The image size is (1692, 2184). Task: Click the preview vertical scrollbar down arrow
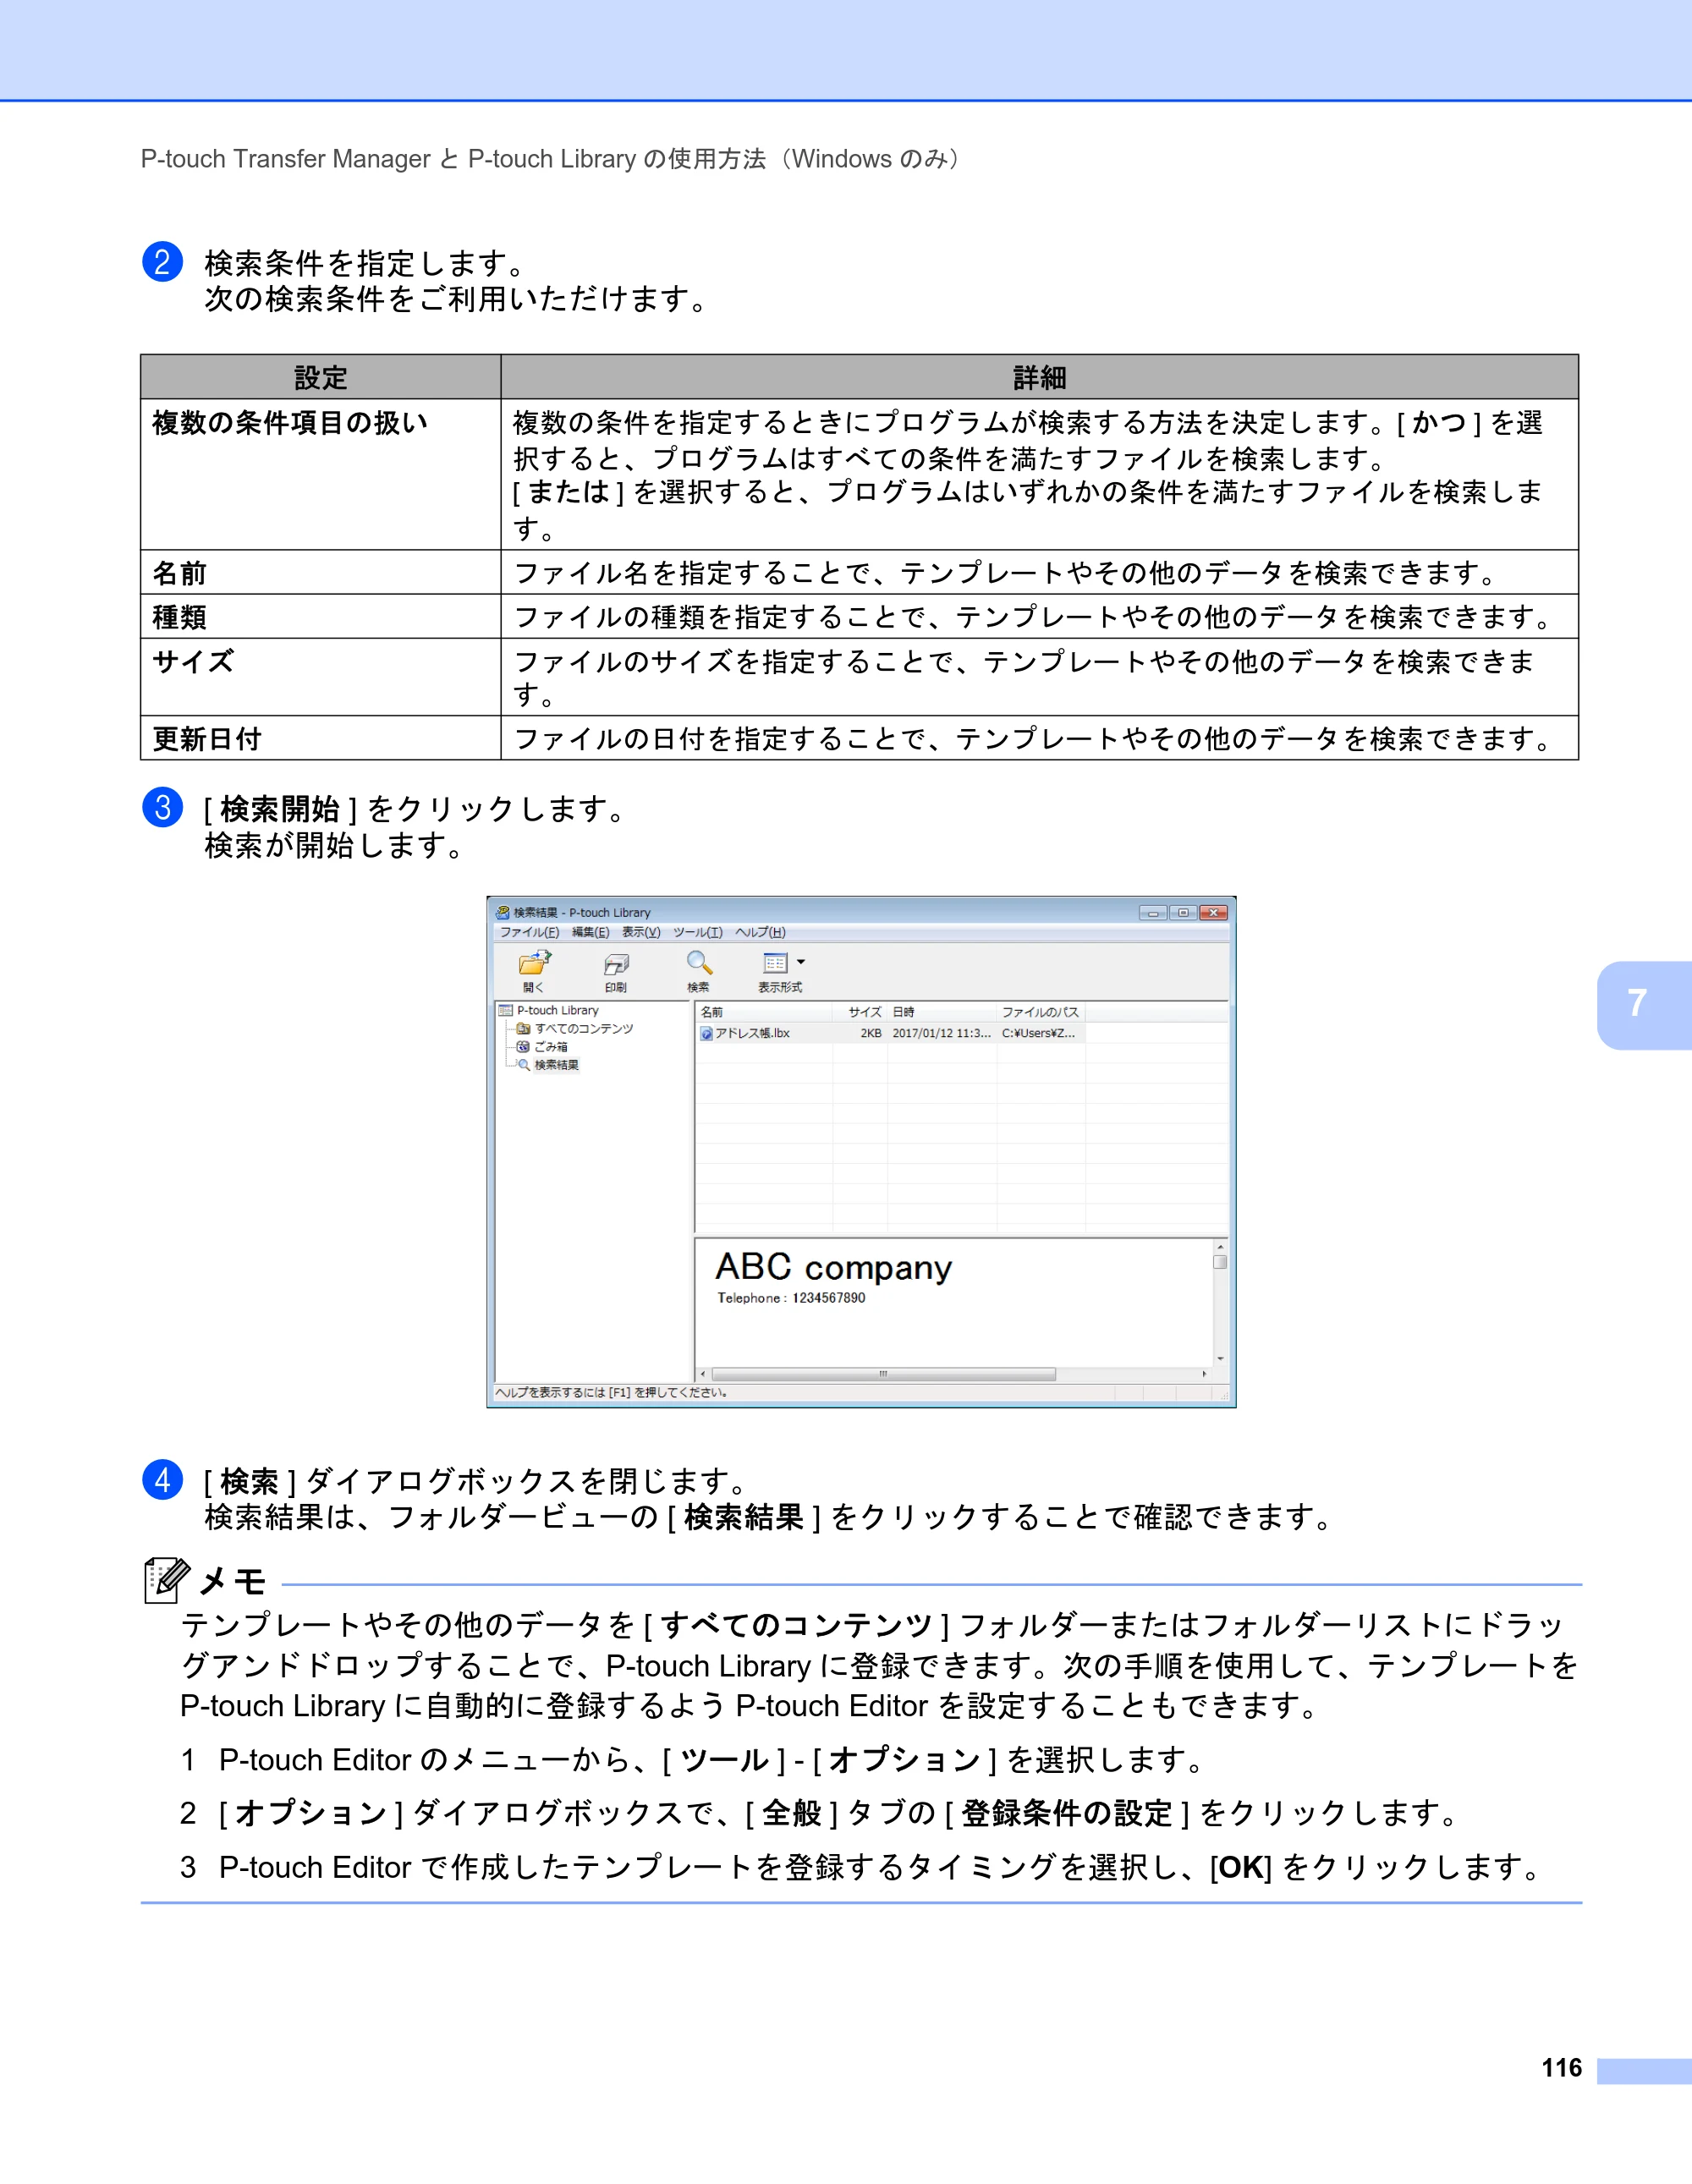pos(1220,1359)
